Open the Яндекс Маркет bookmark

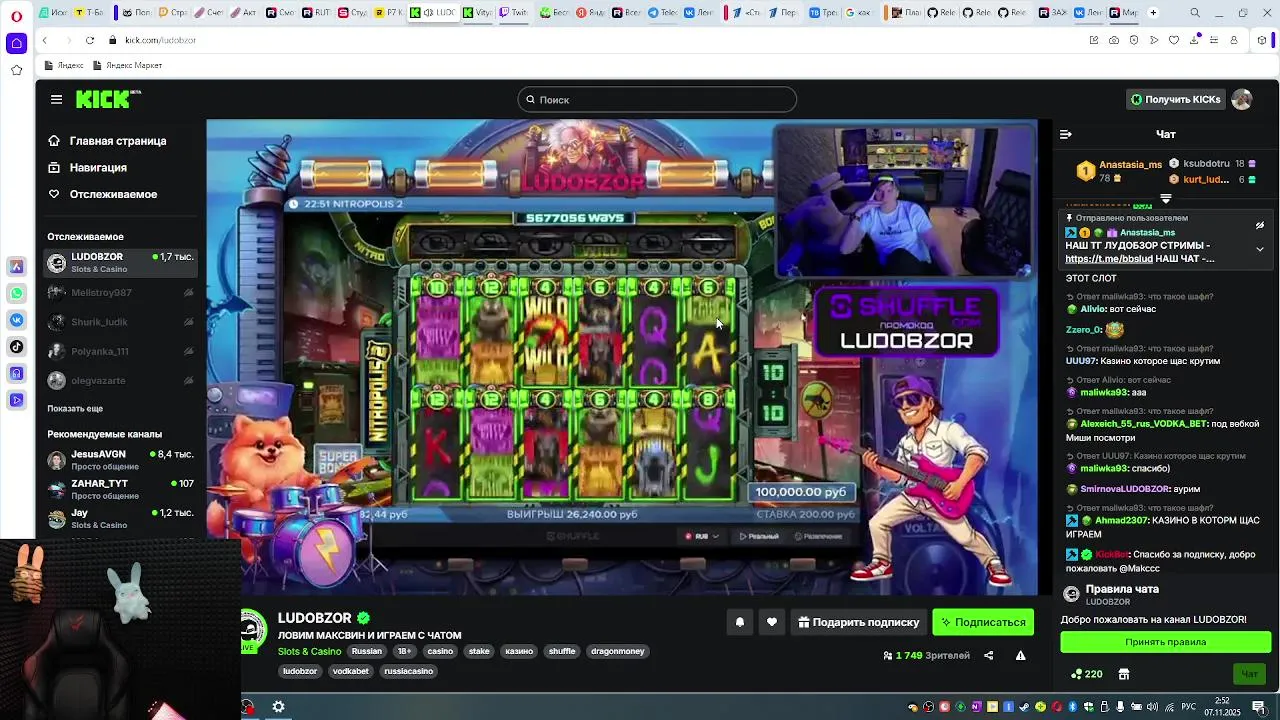[127, 65]
